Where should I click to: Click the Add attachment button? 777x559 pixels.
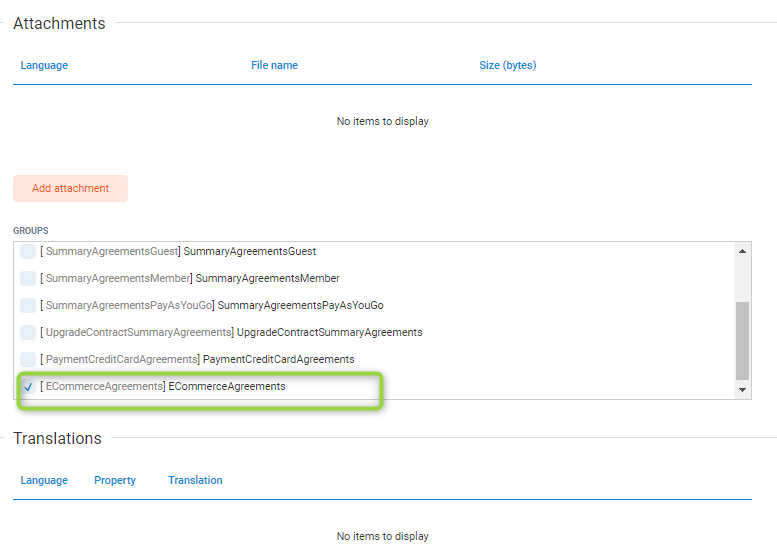pos(70,188)
